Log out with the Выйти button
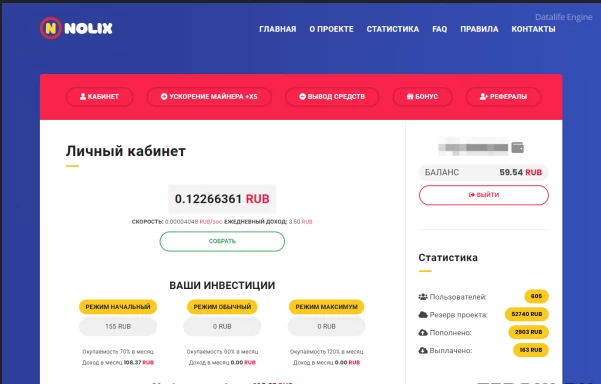Viewport: 601px width, 384px height. (484, 195)
